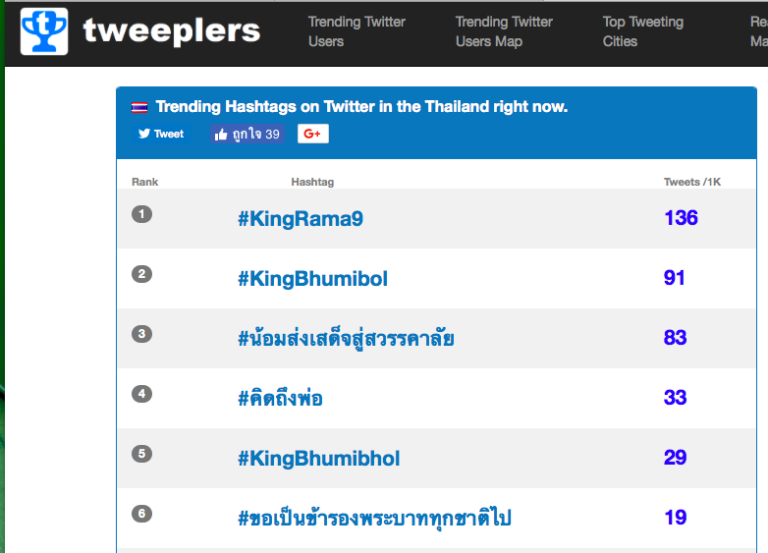The height and width of the screenshot is (553, 768).
Task: Click the Facebook like button
Action: coord(247,134)
